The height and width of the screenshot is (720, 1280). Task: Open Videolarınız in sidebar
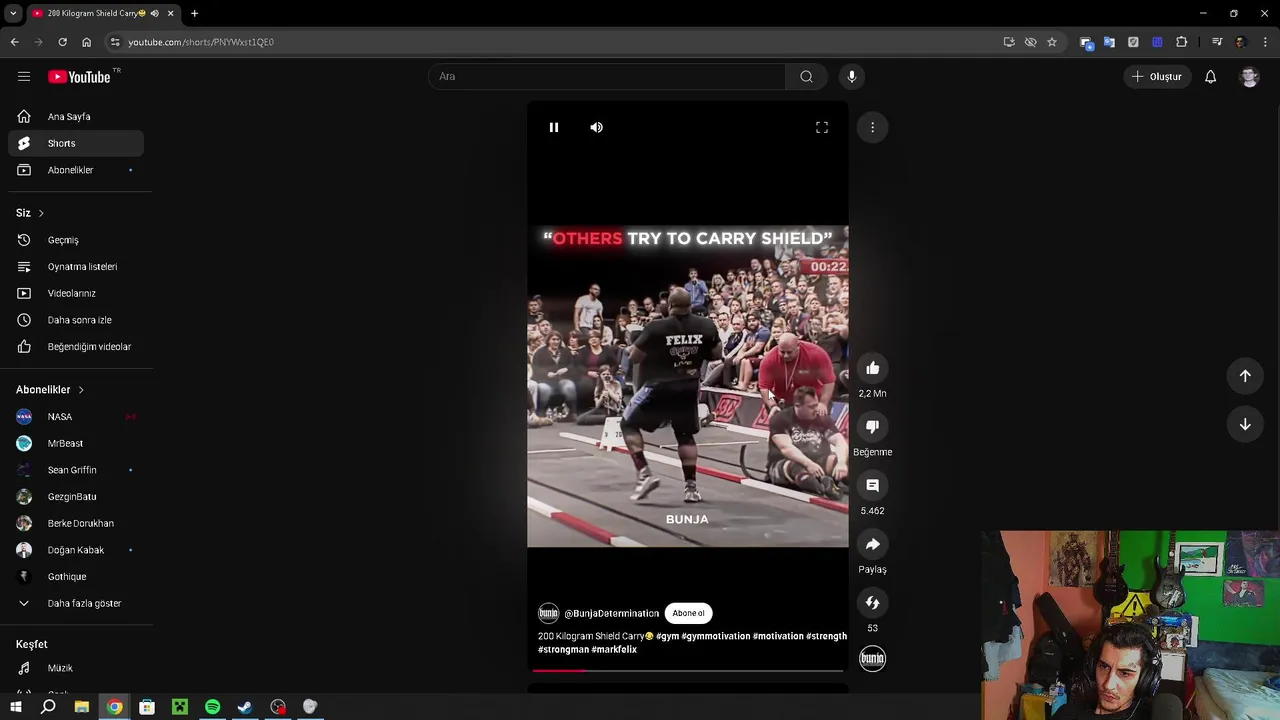(76, 293)
